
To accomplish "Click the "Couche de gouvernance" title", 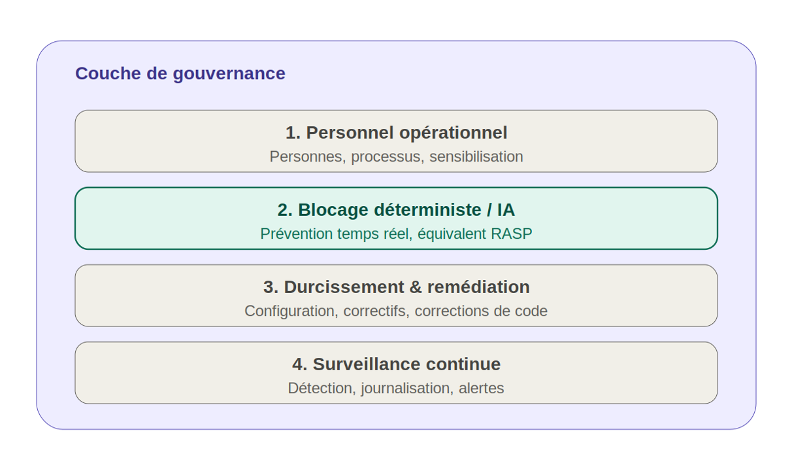I will (x=180, y=74).
